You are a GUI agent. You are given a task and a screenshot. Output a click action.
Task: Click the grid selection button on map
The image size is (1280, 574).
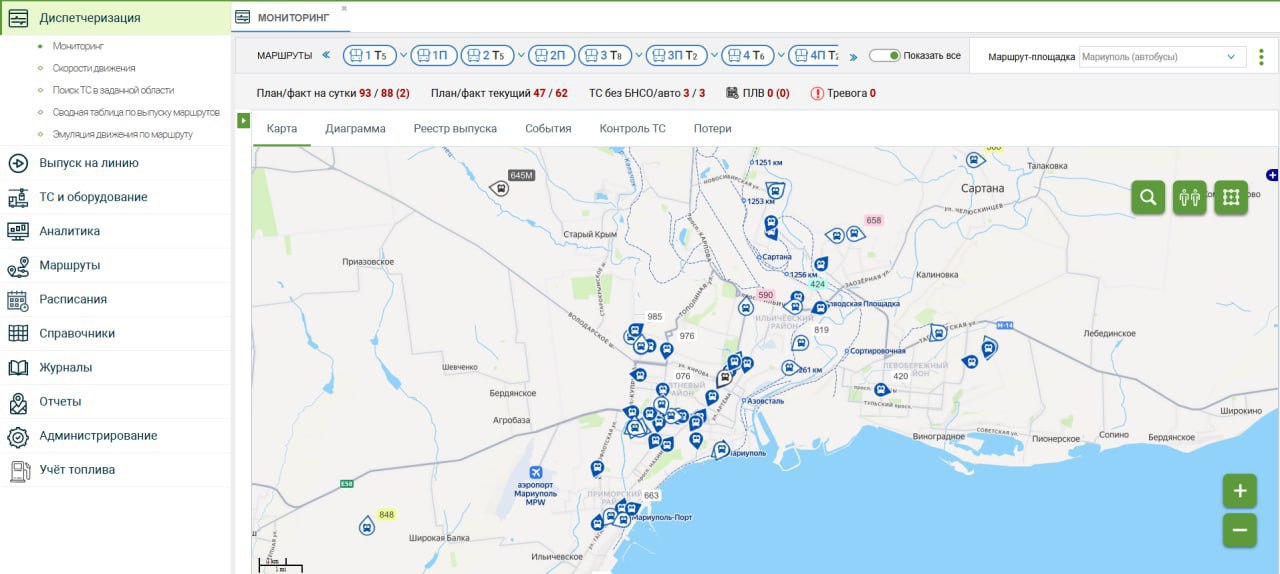tap(1231, 197)
